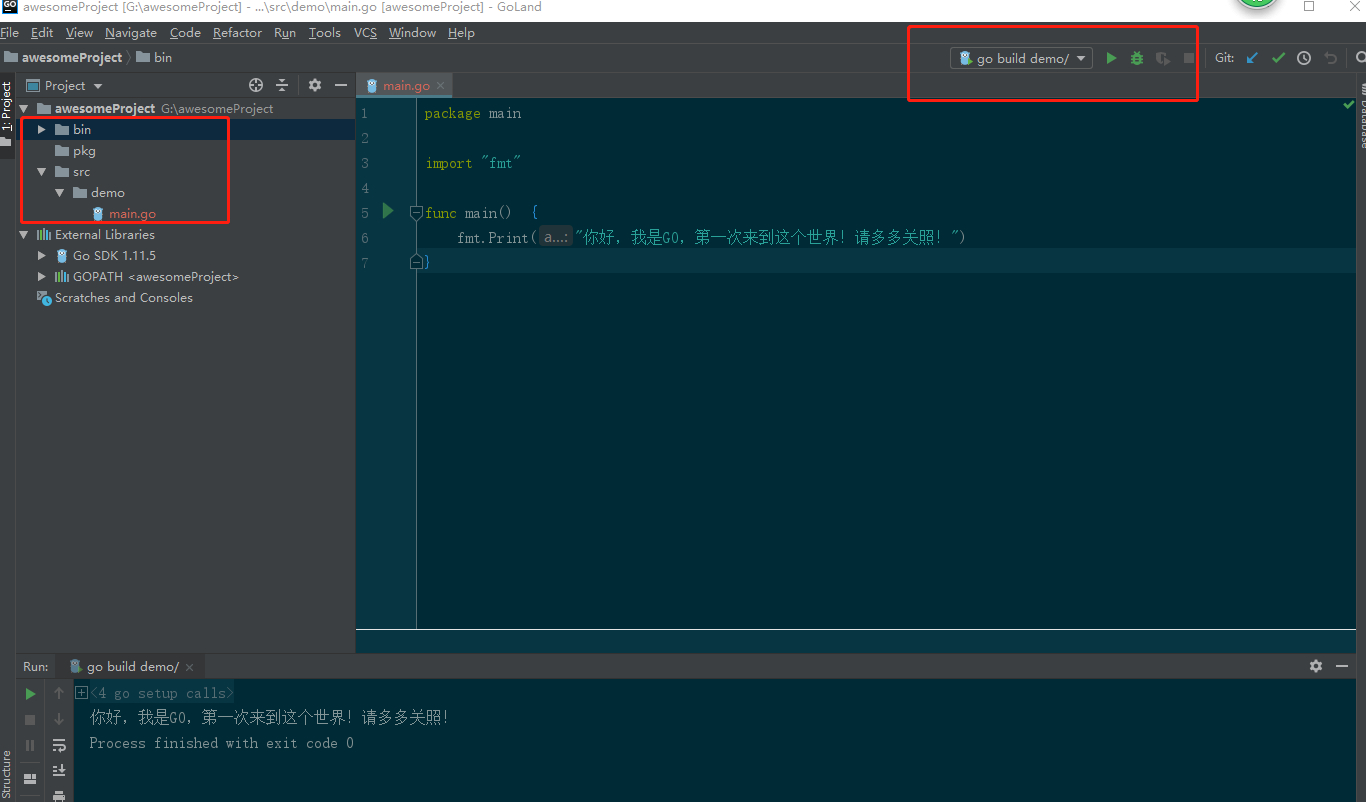The width and height of the screenshot is (1366, 802).
Task: Open the go build demo/ configuration dropdown
Action: tap(1021, 58)
